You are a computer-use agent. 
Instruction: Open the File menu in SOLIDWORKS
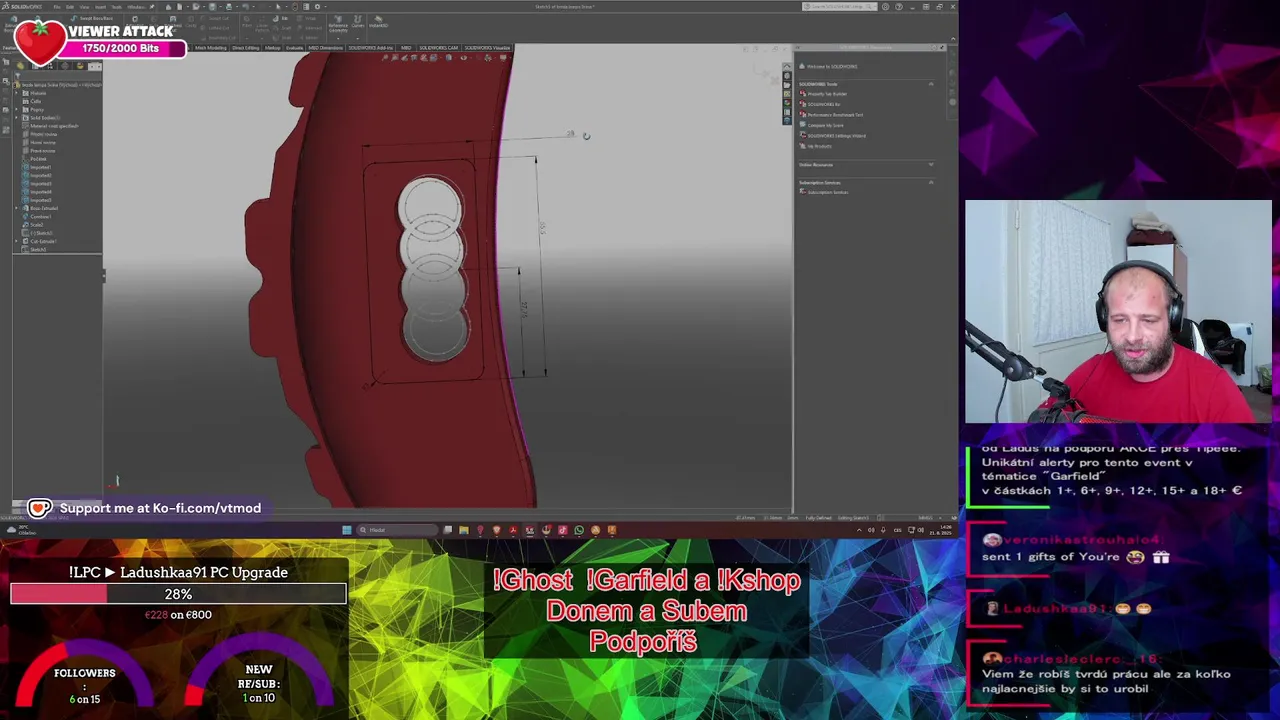pos(57,7)
